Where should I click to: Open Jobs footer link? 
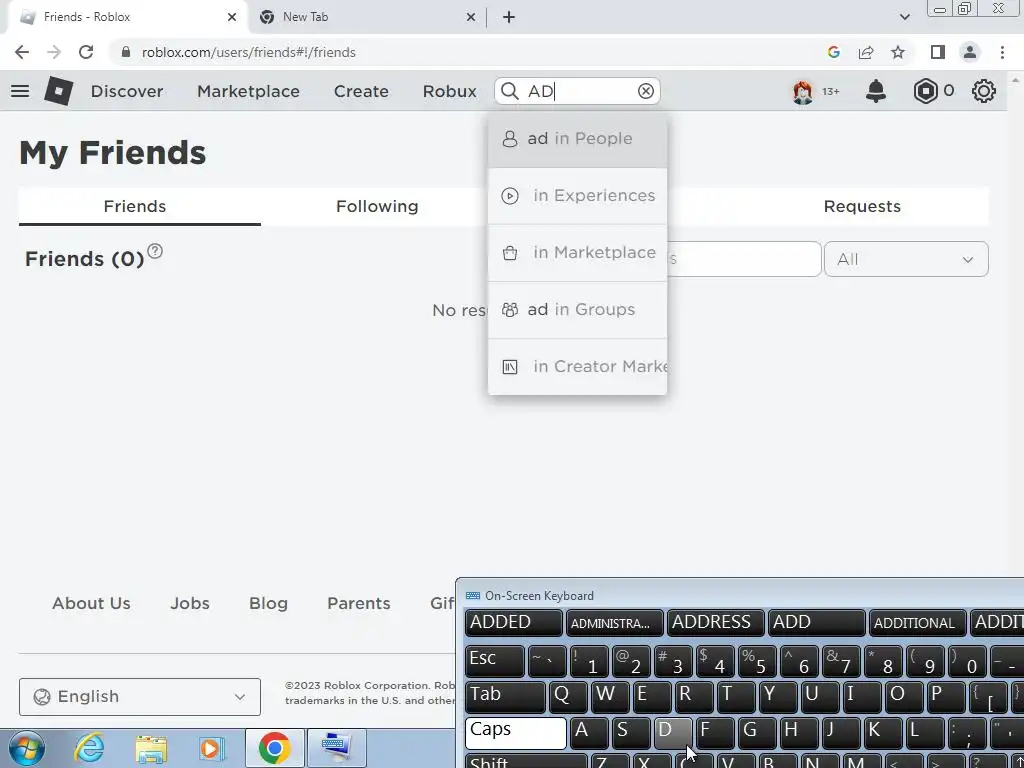click(190, 603)
